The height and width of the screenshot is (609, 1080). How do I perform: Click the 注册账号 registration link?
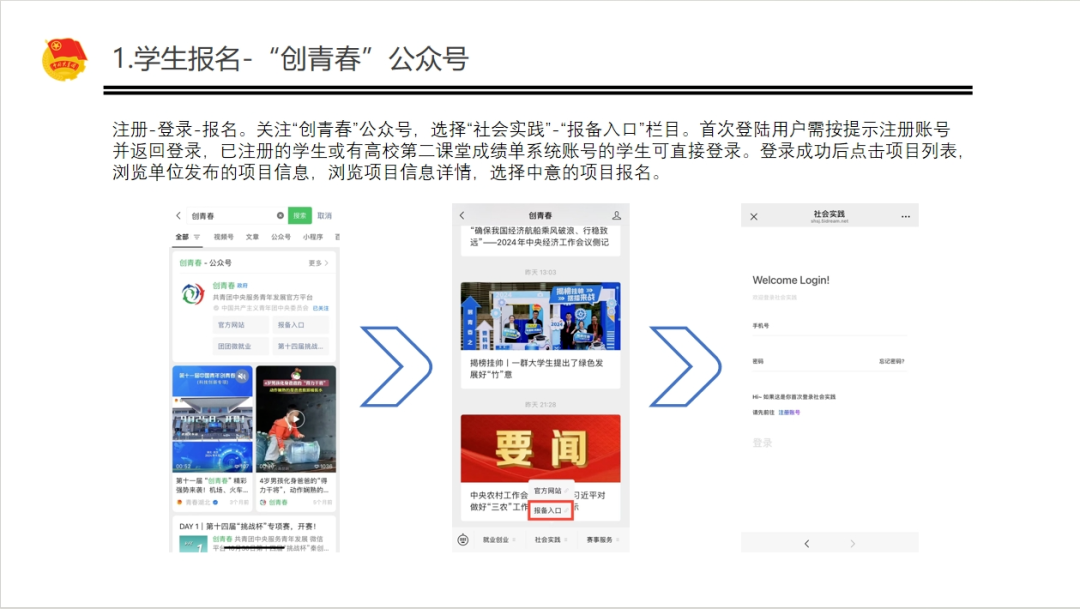point(789,411)
